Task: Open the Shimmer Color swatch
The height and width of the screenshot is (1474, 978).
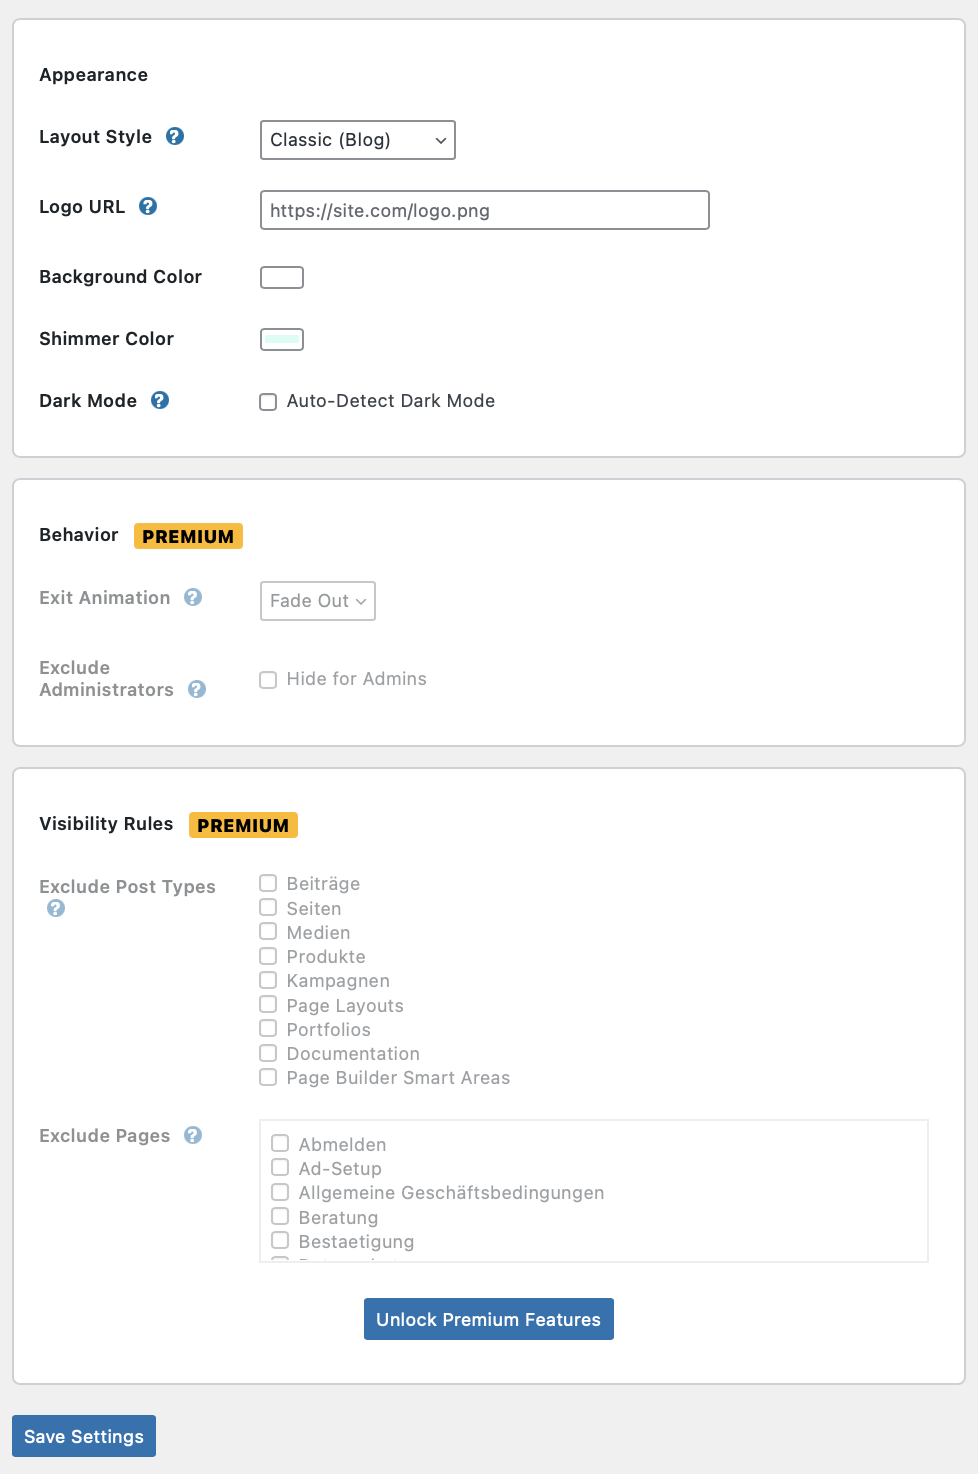Action: coord(282,339)
